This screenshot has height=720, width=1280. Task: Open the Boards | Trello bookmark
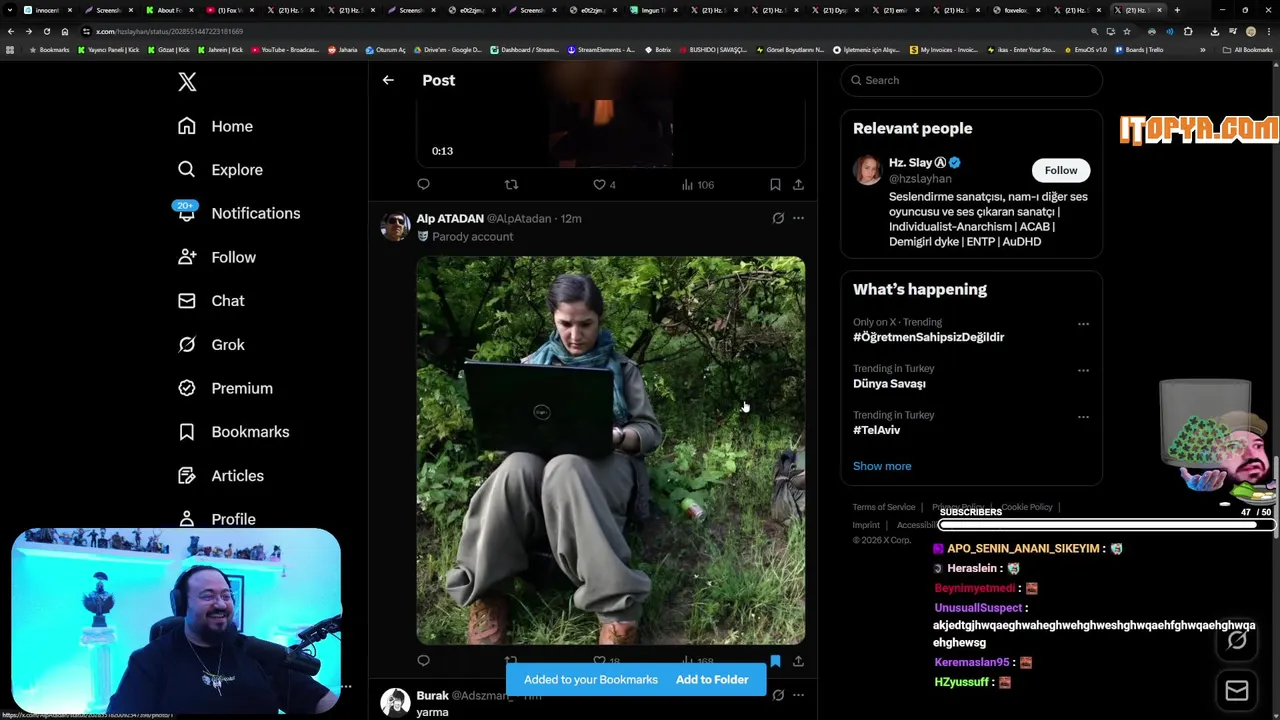click(x=1139, y=49)
